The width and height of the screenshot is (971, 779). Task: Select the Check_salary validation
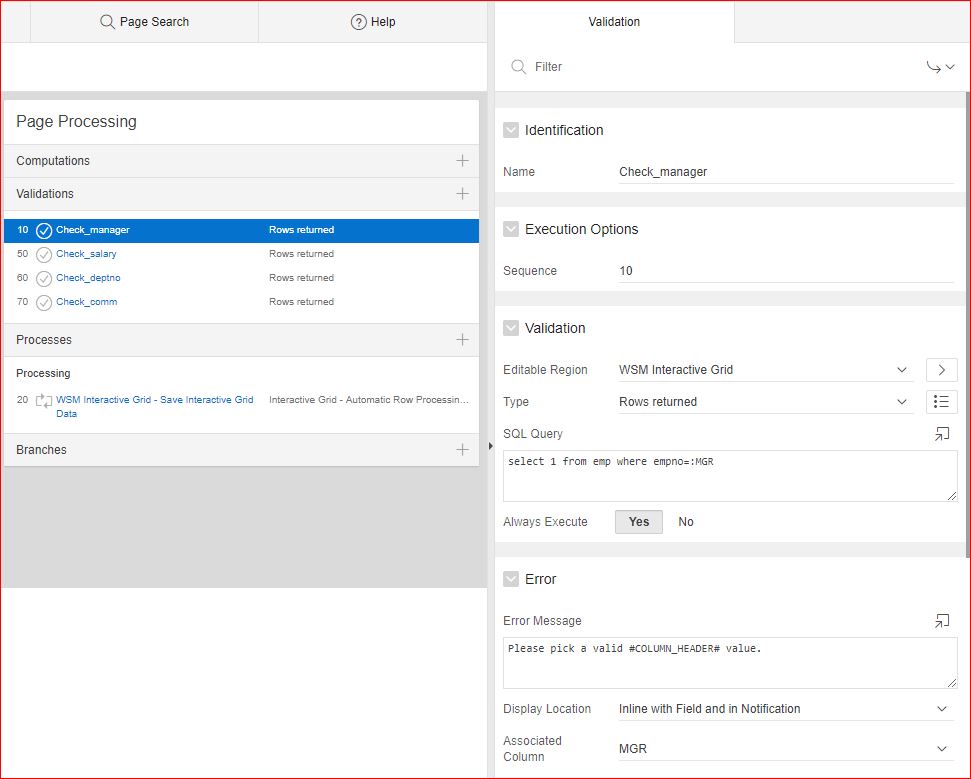86,254
